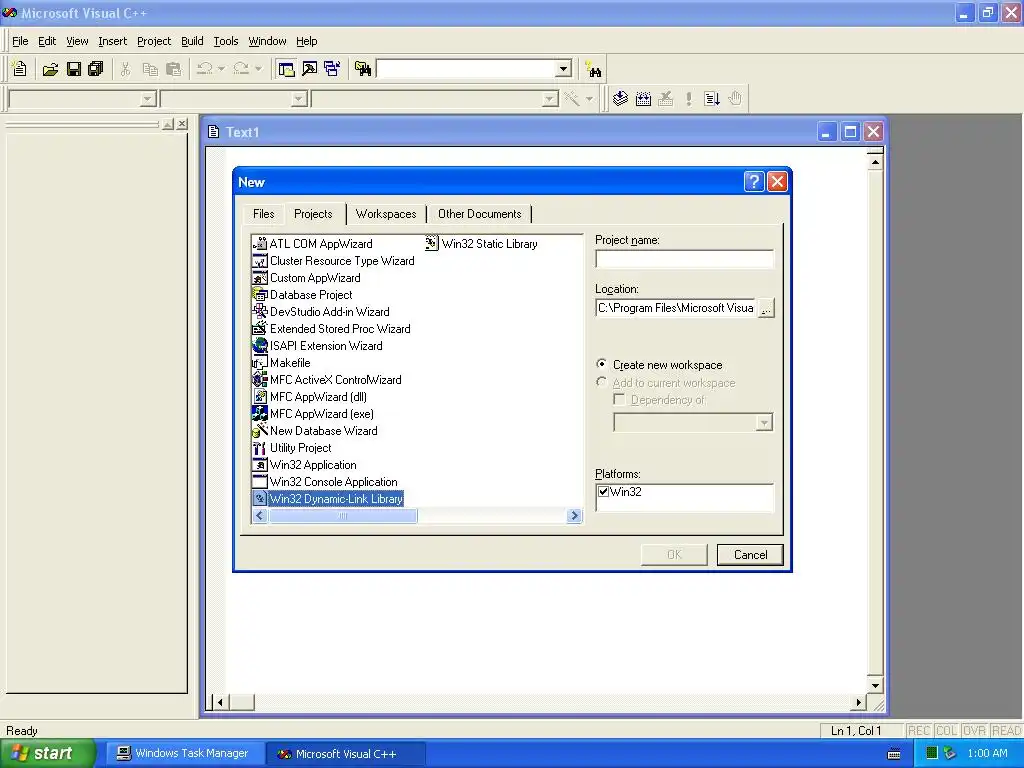Open the Undo history dropdown arrow
Viewport: 1024px width, 768px height.
[x=221, y=69]
